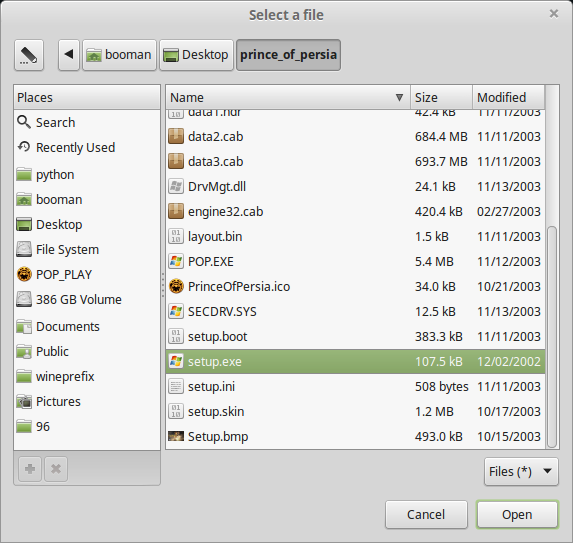This screenshot has width=573, height=543.
Task: Click the 02/27/2003 modified date
Action: pyautogui.click(x=509, y=211)
